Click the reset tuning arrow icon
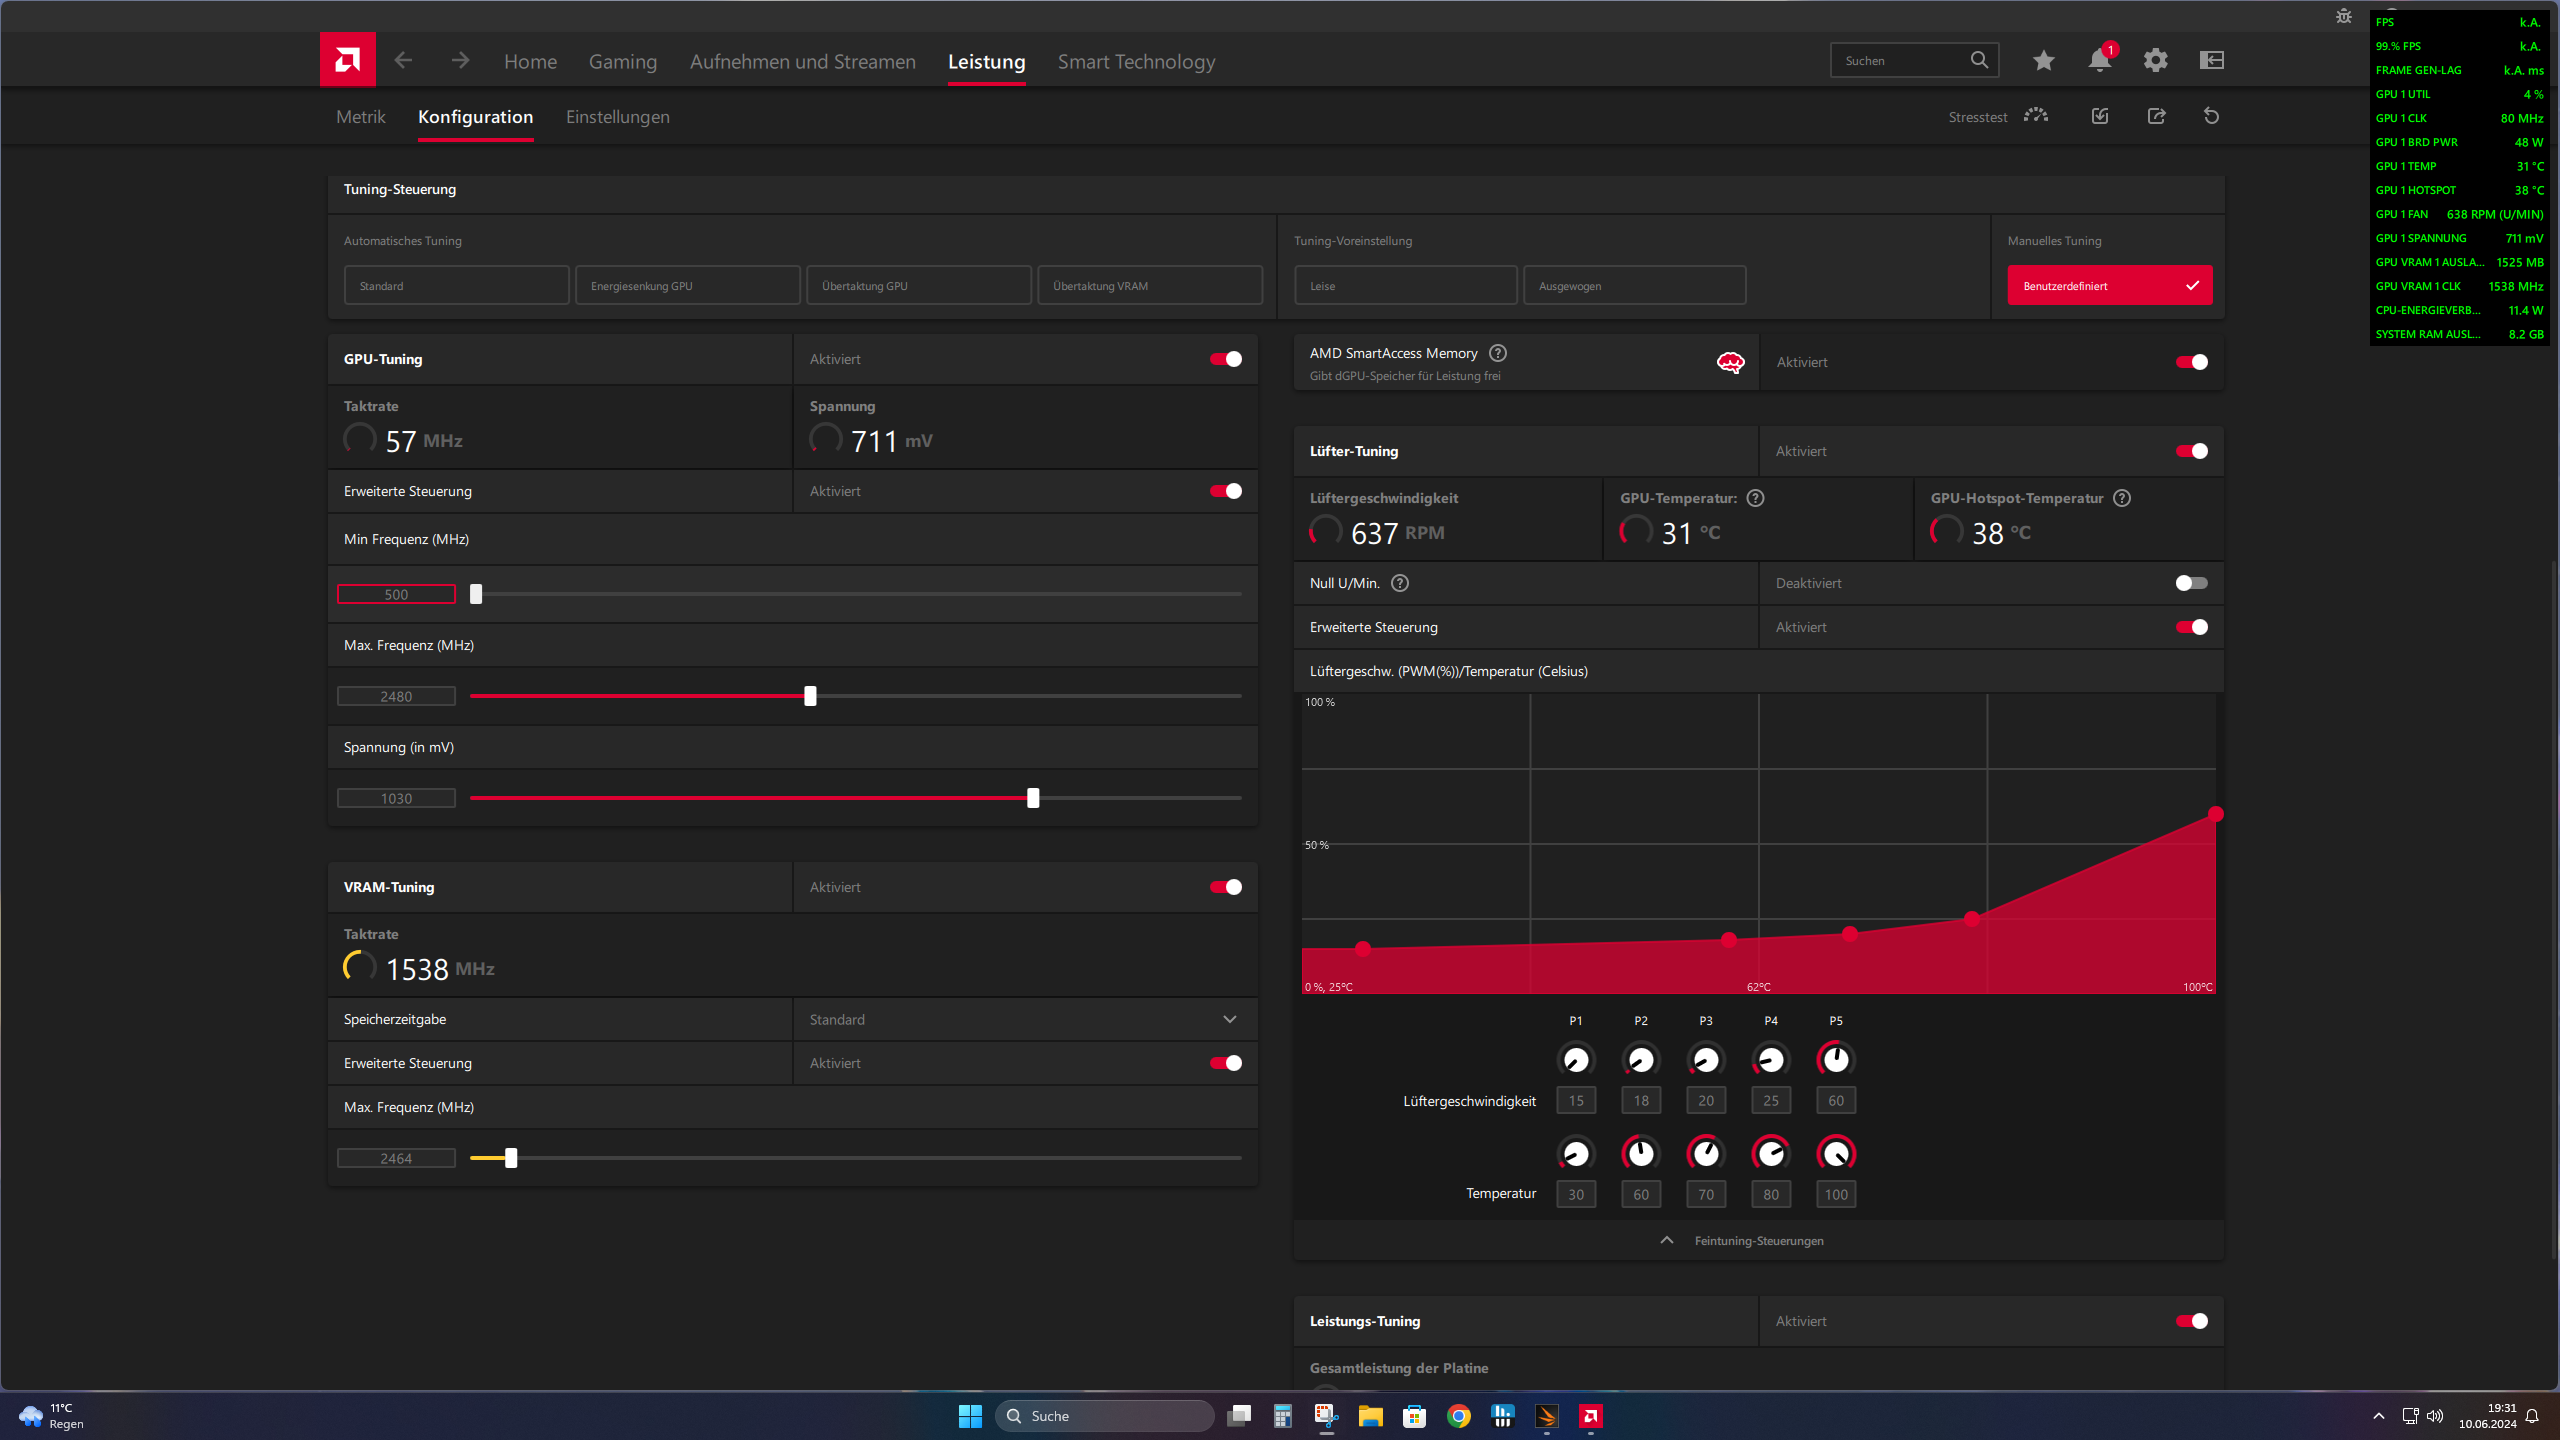The width and height of the screenshot is (2560, 1440). (2211, 117)
